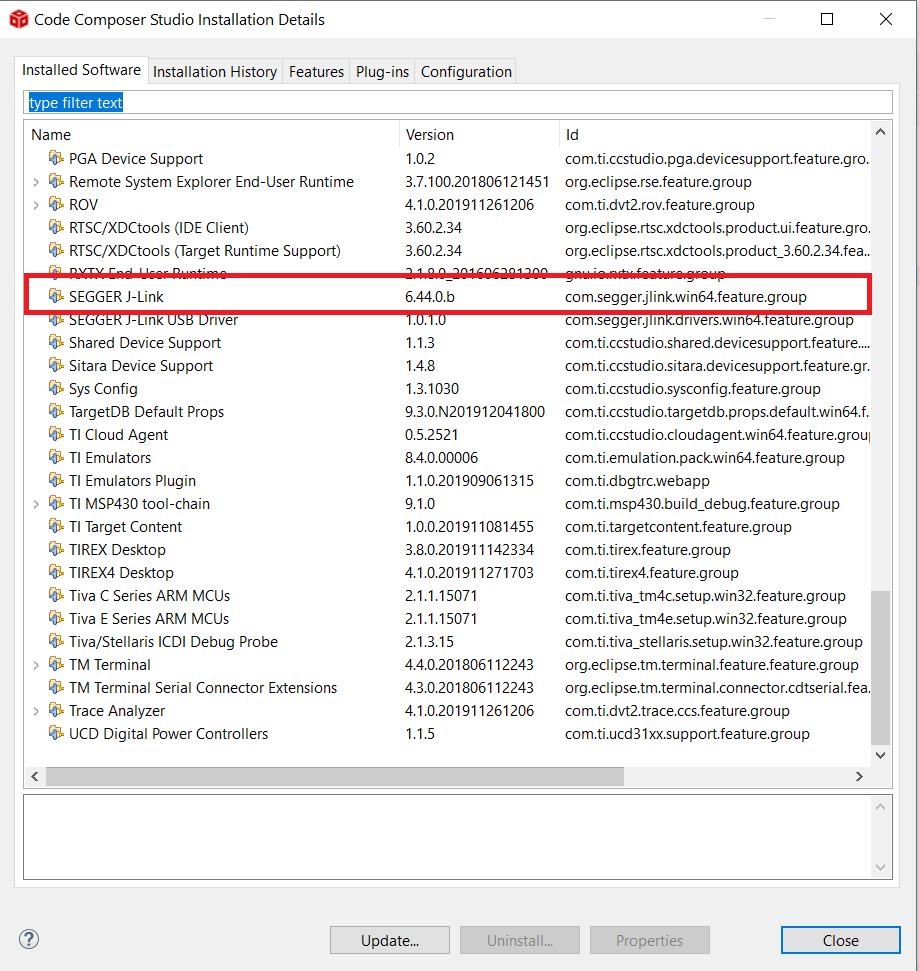Expand the Remote System Explorer End-User Runtime node
The width and height of the screenshot is (919, 971).
36,182
